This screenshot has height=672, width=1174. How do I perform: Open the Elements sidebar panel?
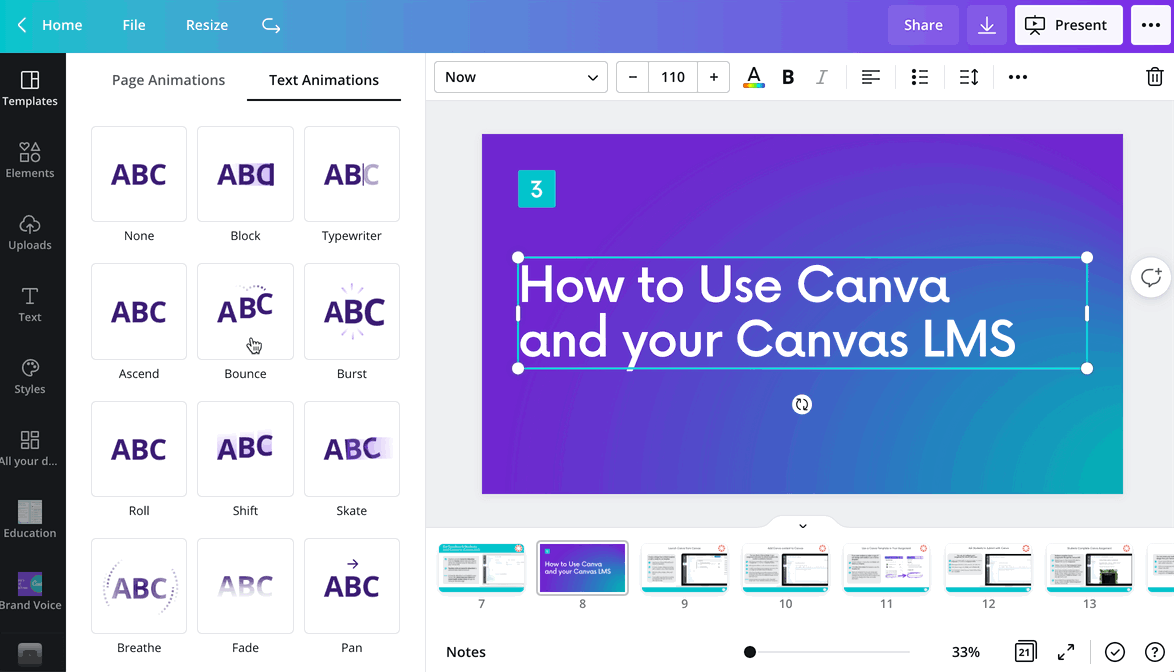(x=30, y=160)
